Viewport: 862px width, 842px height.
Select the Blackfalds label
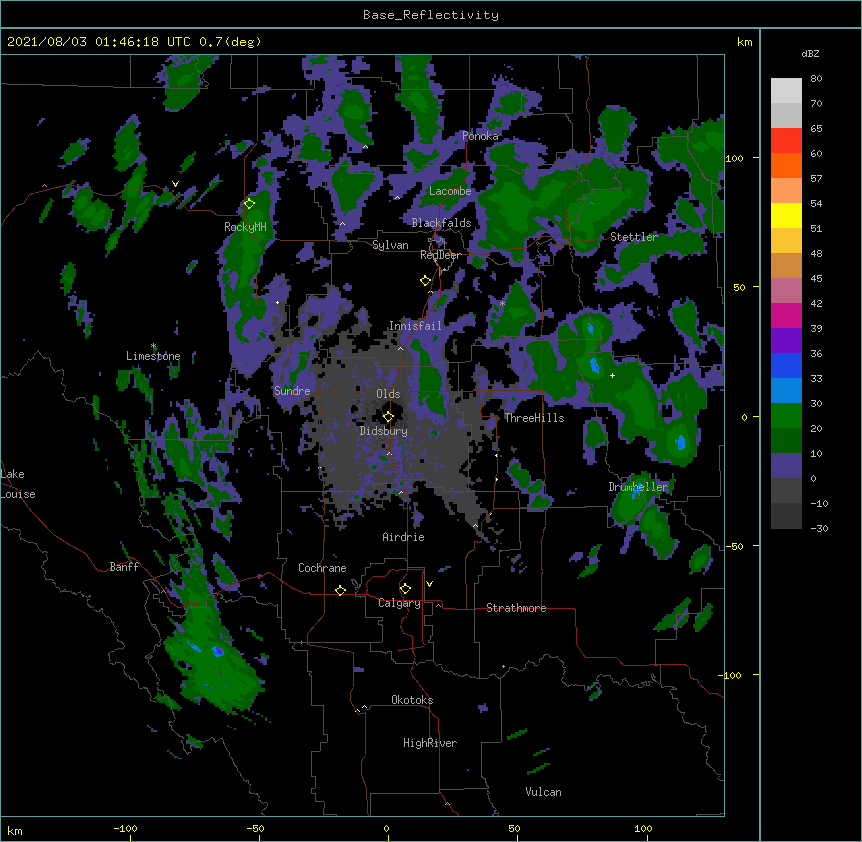(x=441, y=223)
